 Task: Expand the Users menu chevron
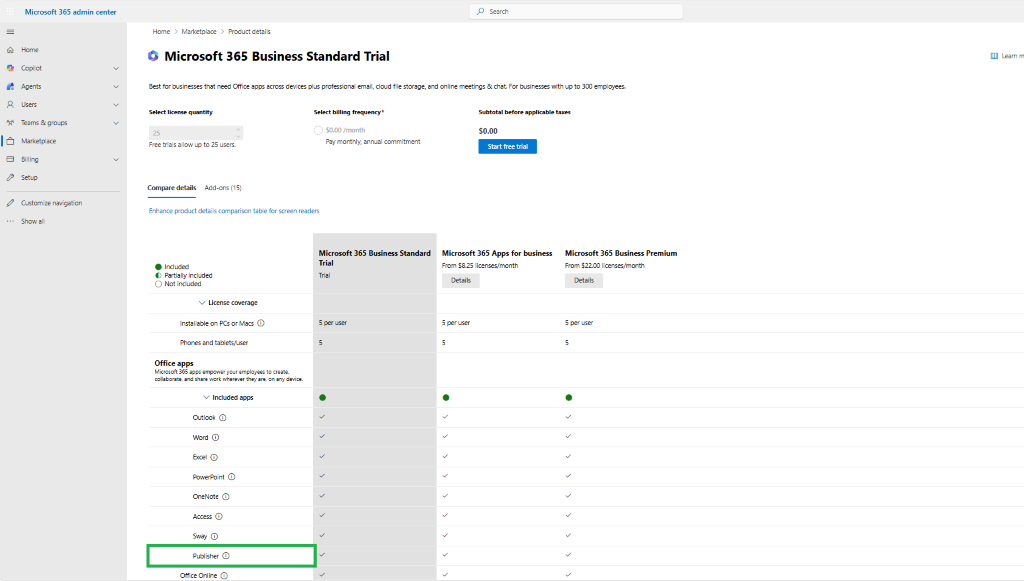(x=116, y=104)
